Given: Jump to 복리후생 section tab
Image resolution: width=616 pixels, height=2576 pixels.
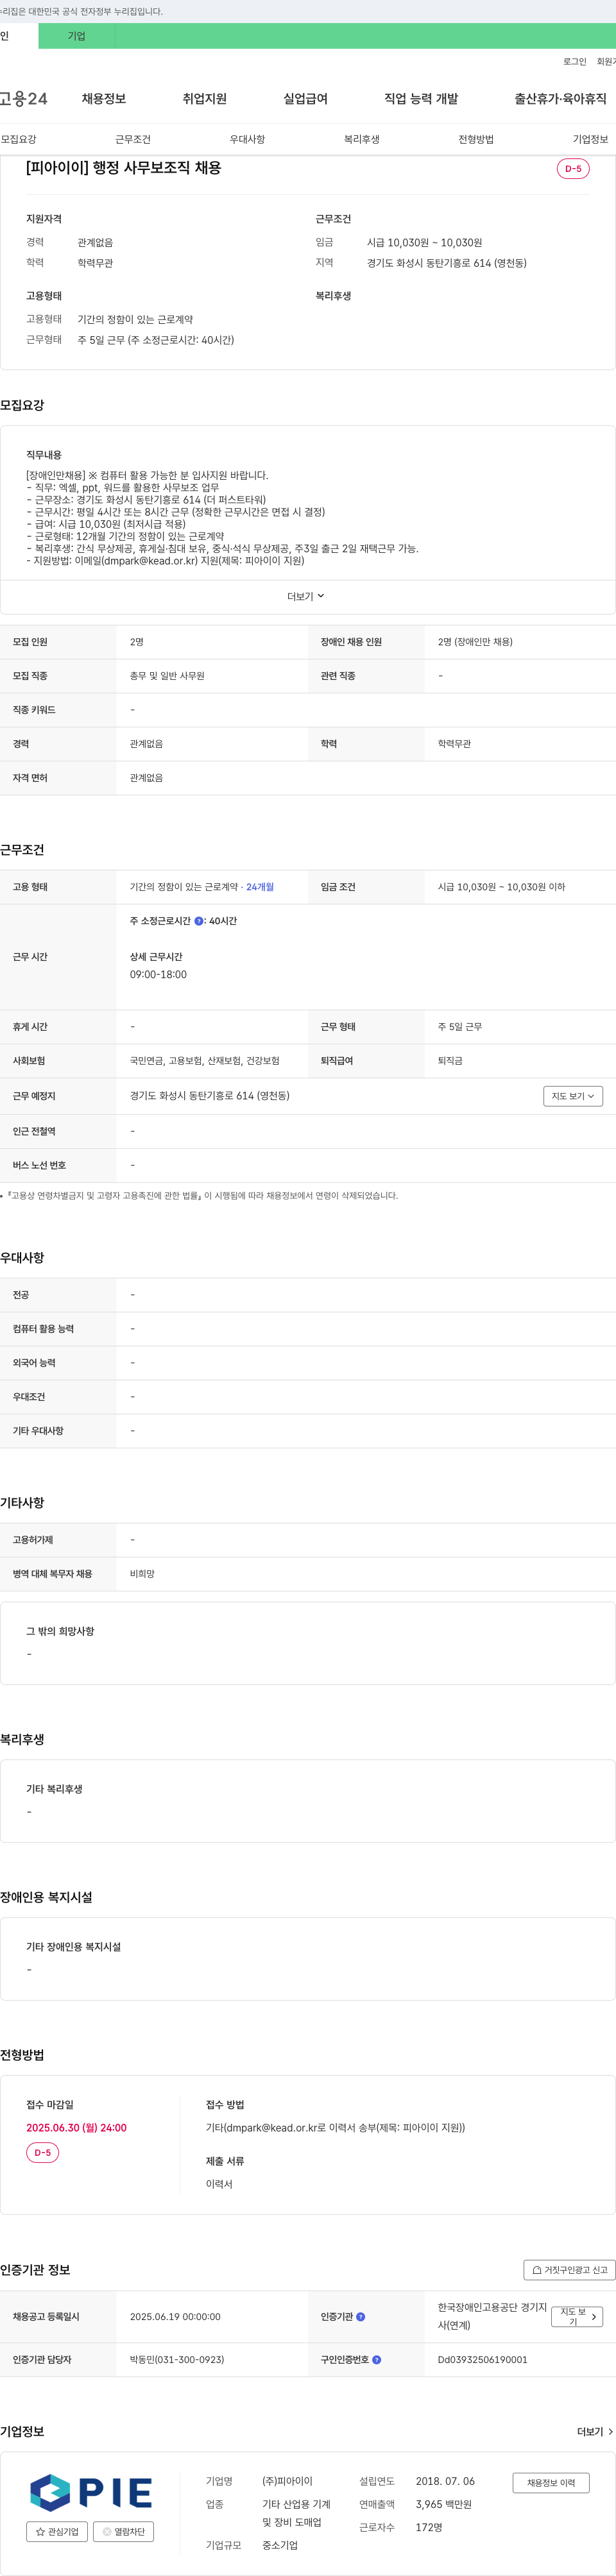Looking at the screenshot, I should [x=362, y=139].
